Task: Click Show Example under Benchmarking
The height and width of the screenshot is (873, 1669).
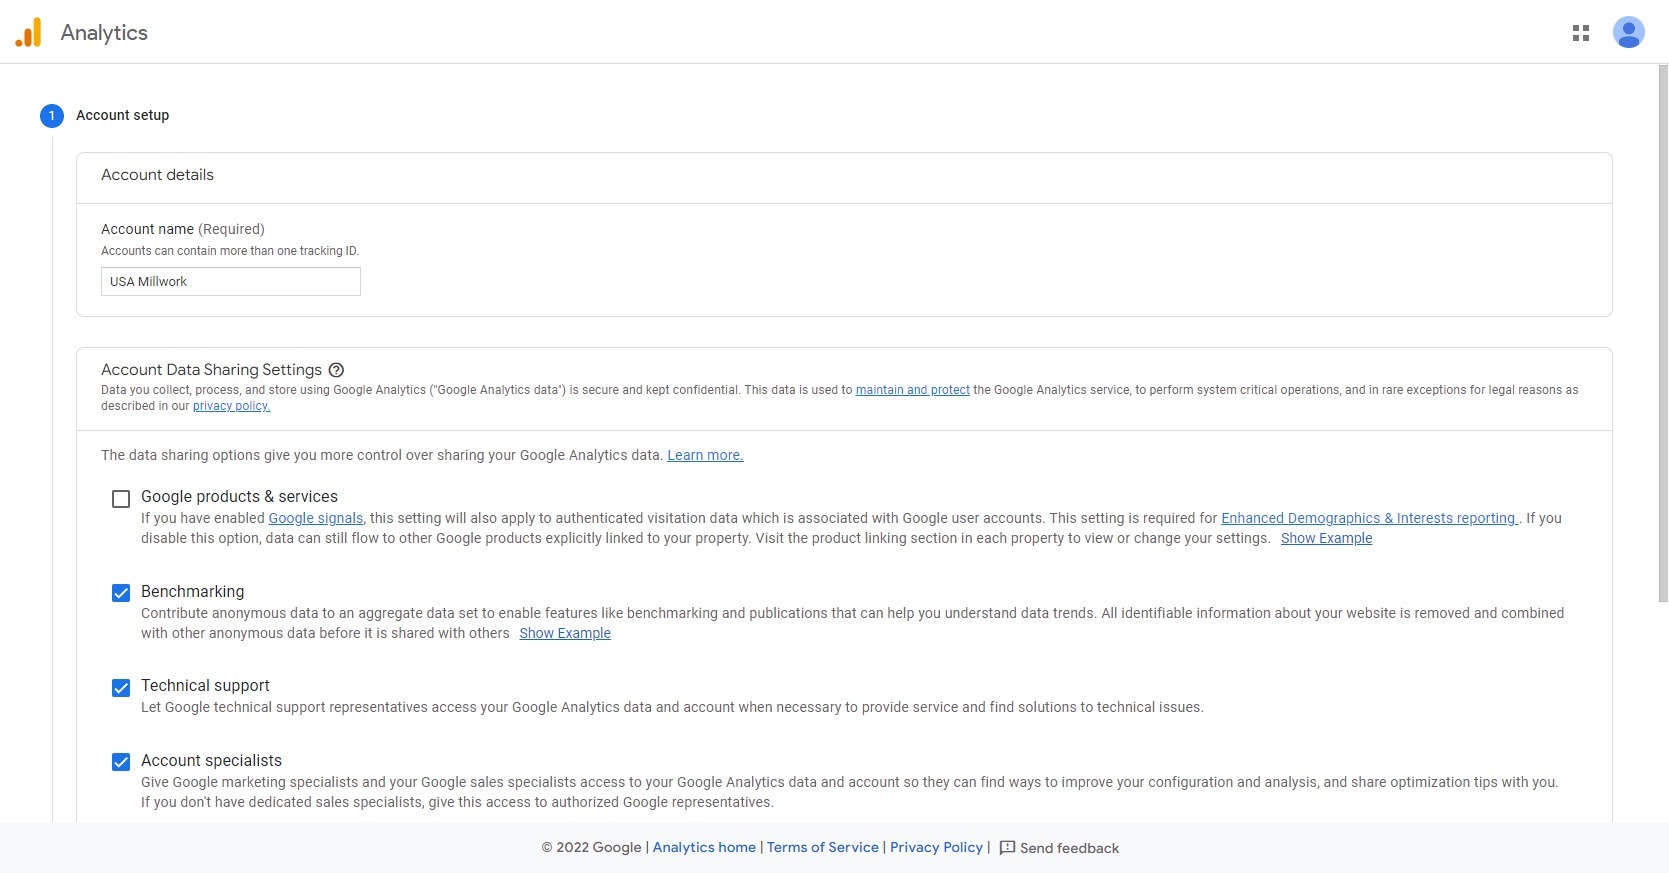Action: (565, 633)
